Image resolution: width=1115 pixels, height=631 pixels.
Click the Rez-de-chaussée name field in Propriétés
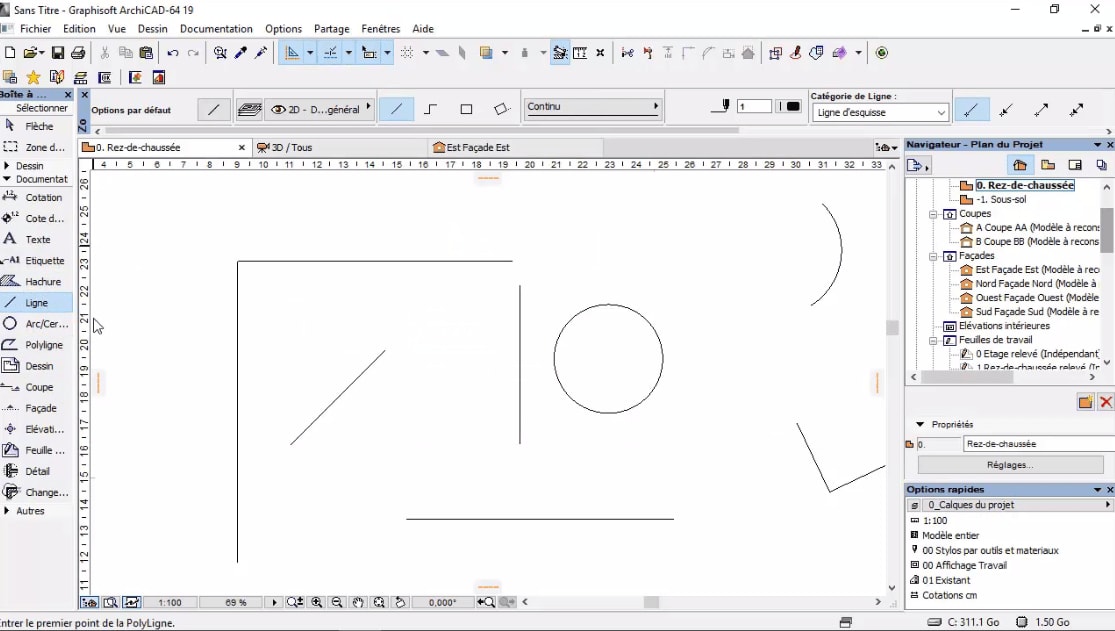coord(1038,444)
